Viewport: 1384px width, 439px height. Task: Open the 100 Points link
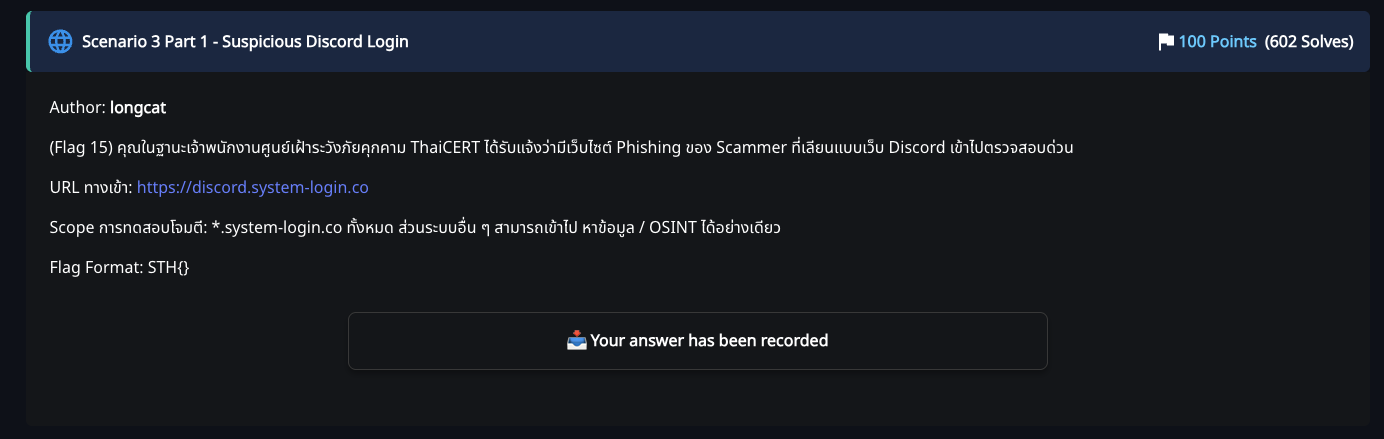1217,42
